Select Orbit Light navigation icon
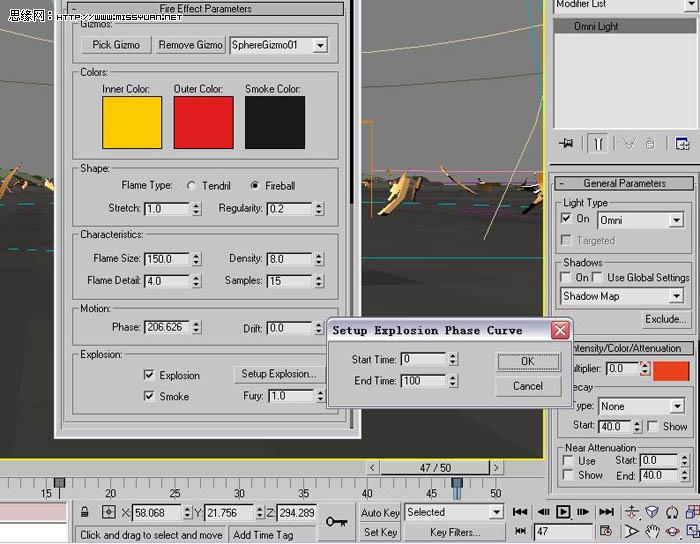700x544 pixels. 672,531
